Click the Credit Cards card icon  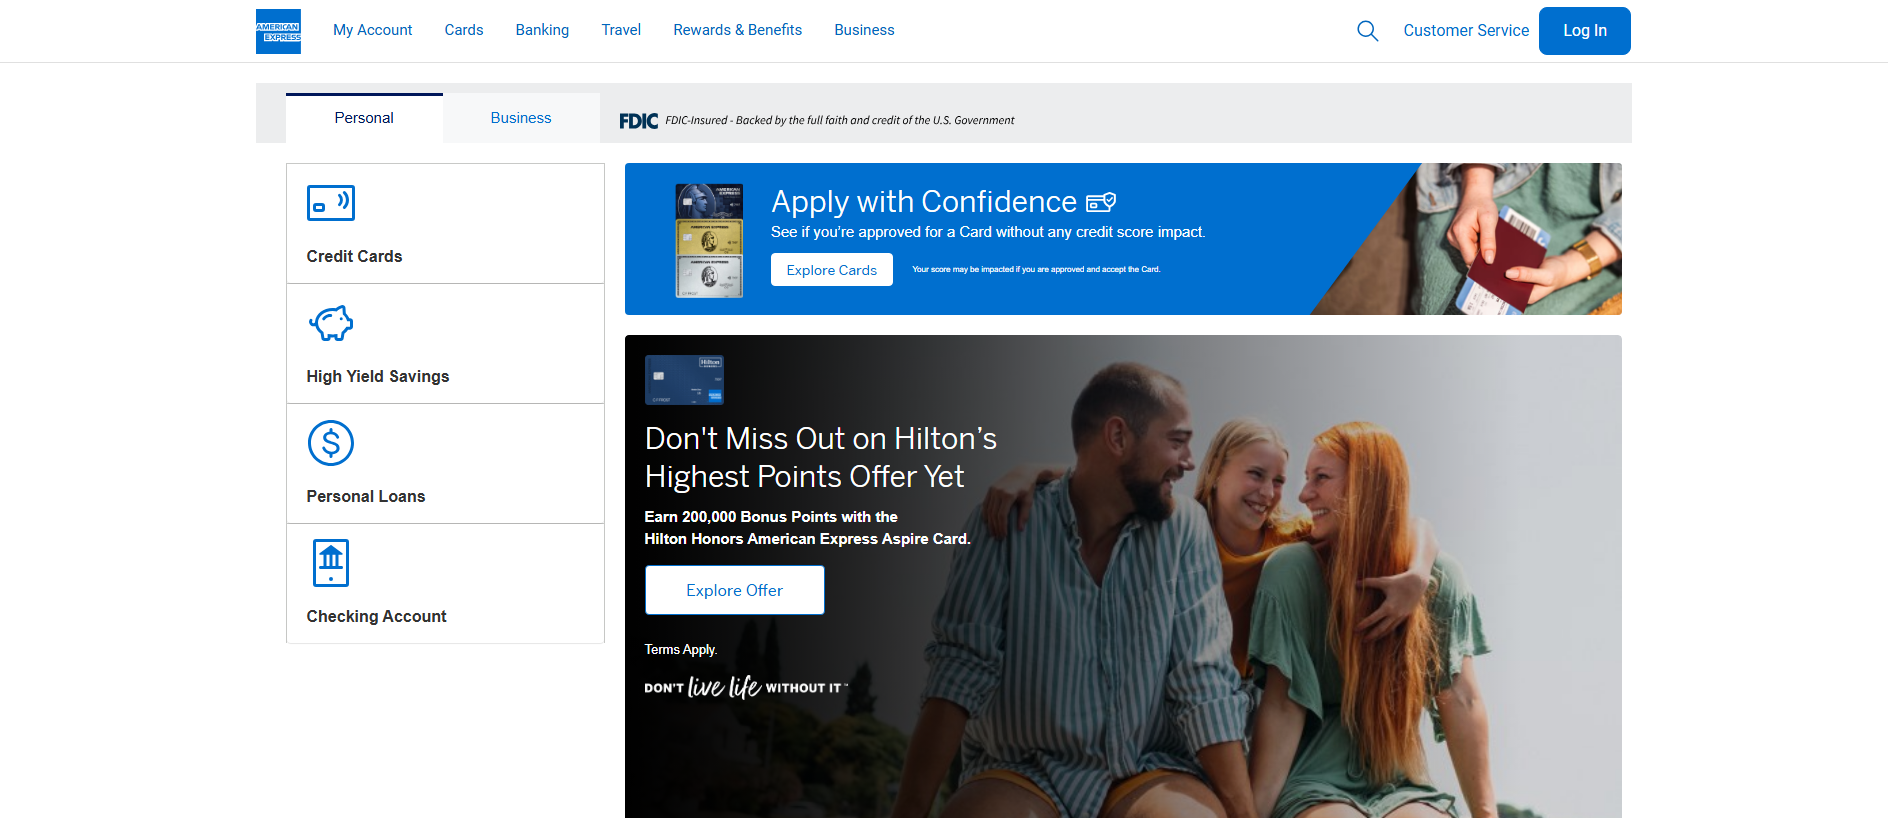click(331, 203)
